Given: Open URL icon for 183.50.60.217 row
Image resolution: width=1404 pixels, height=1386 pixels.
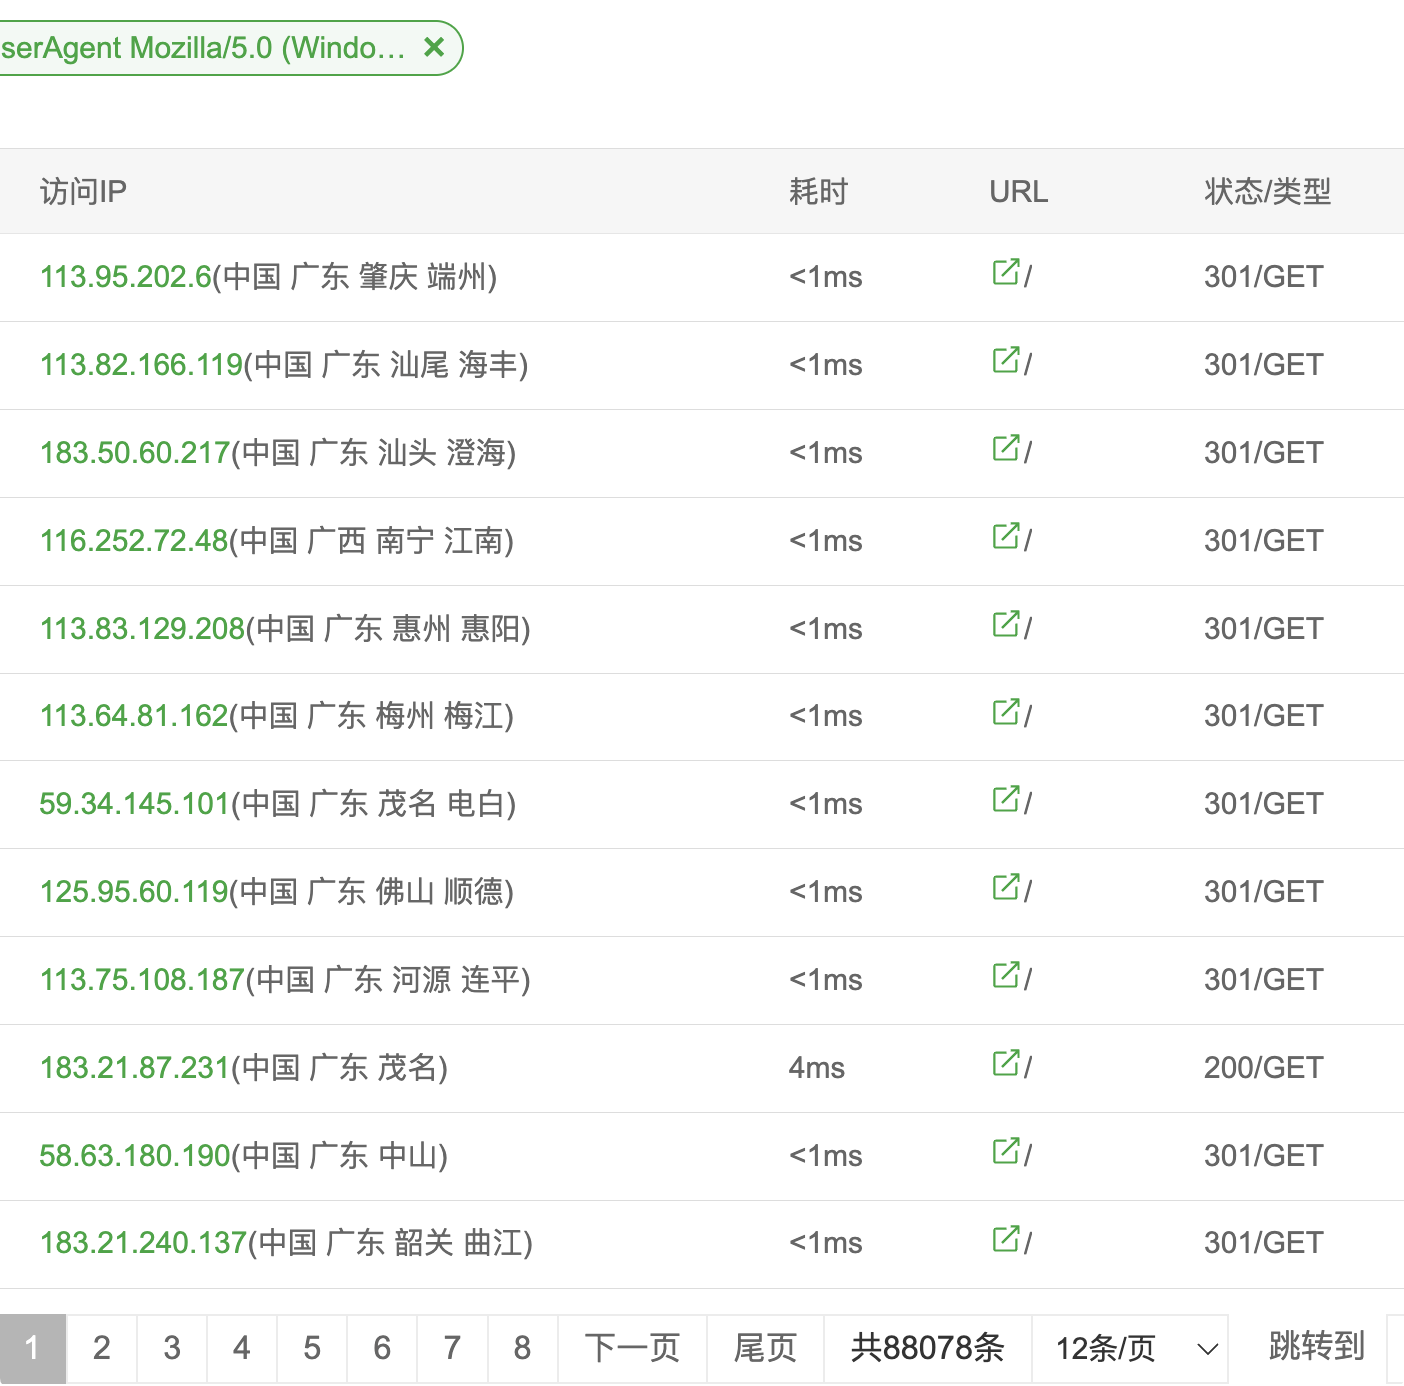Looking at the screenshot, I should point(1005,448).
